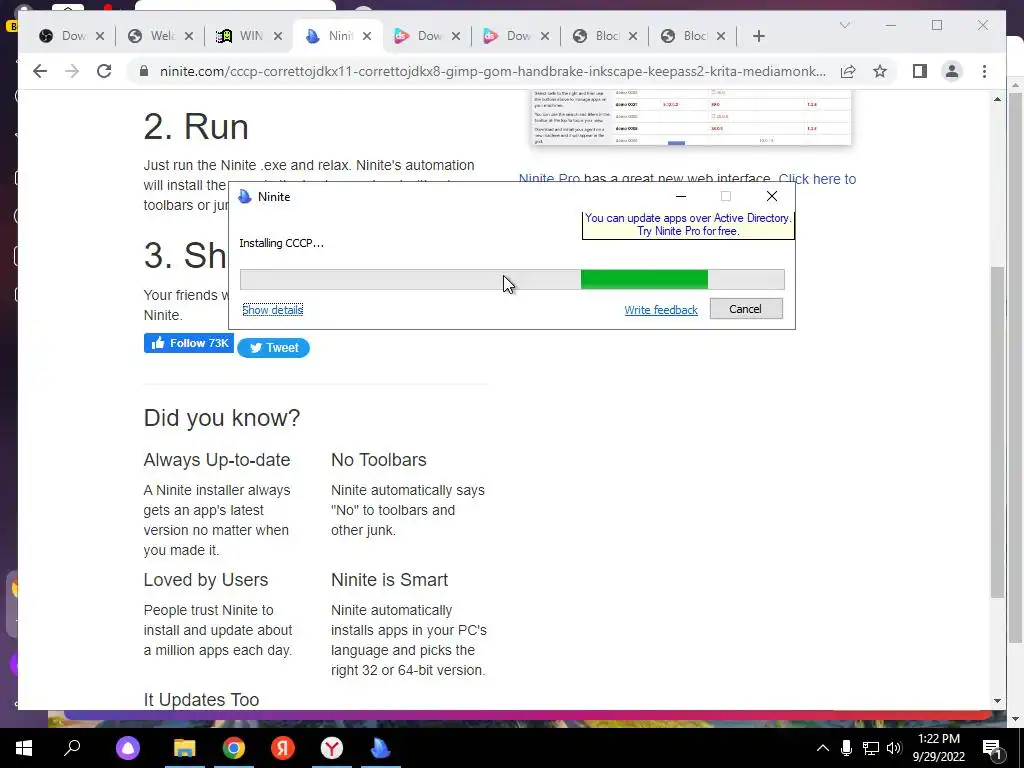1024x768 pixels.
Task: Click the 'Installing CCCP…' status text
Action: pyautogui.click(x=281, y=243)
